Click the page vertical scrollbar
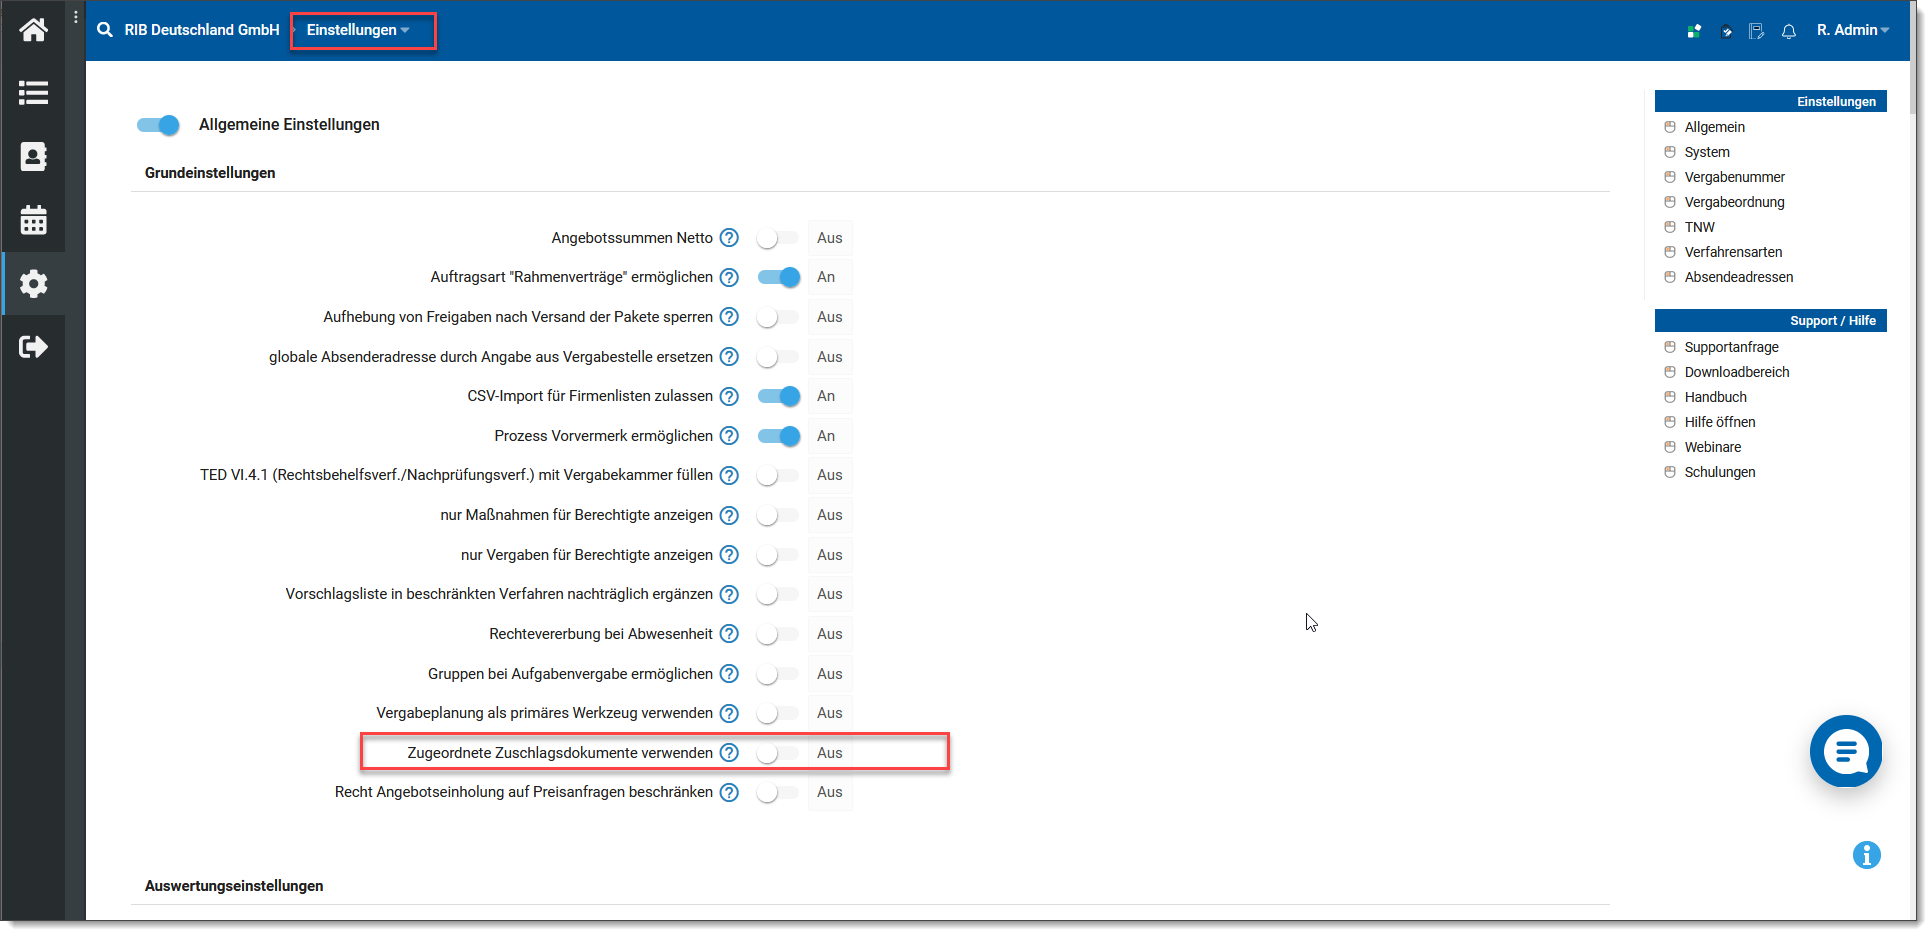The width and height of the screenshot is (1932, 936). tap(1913, 60)
